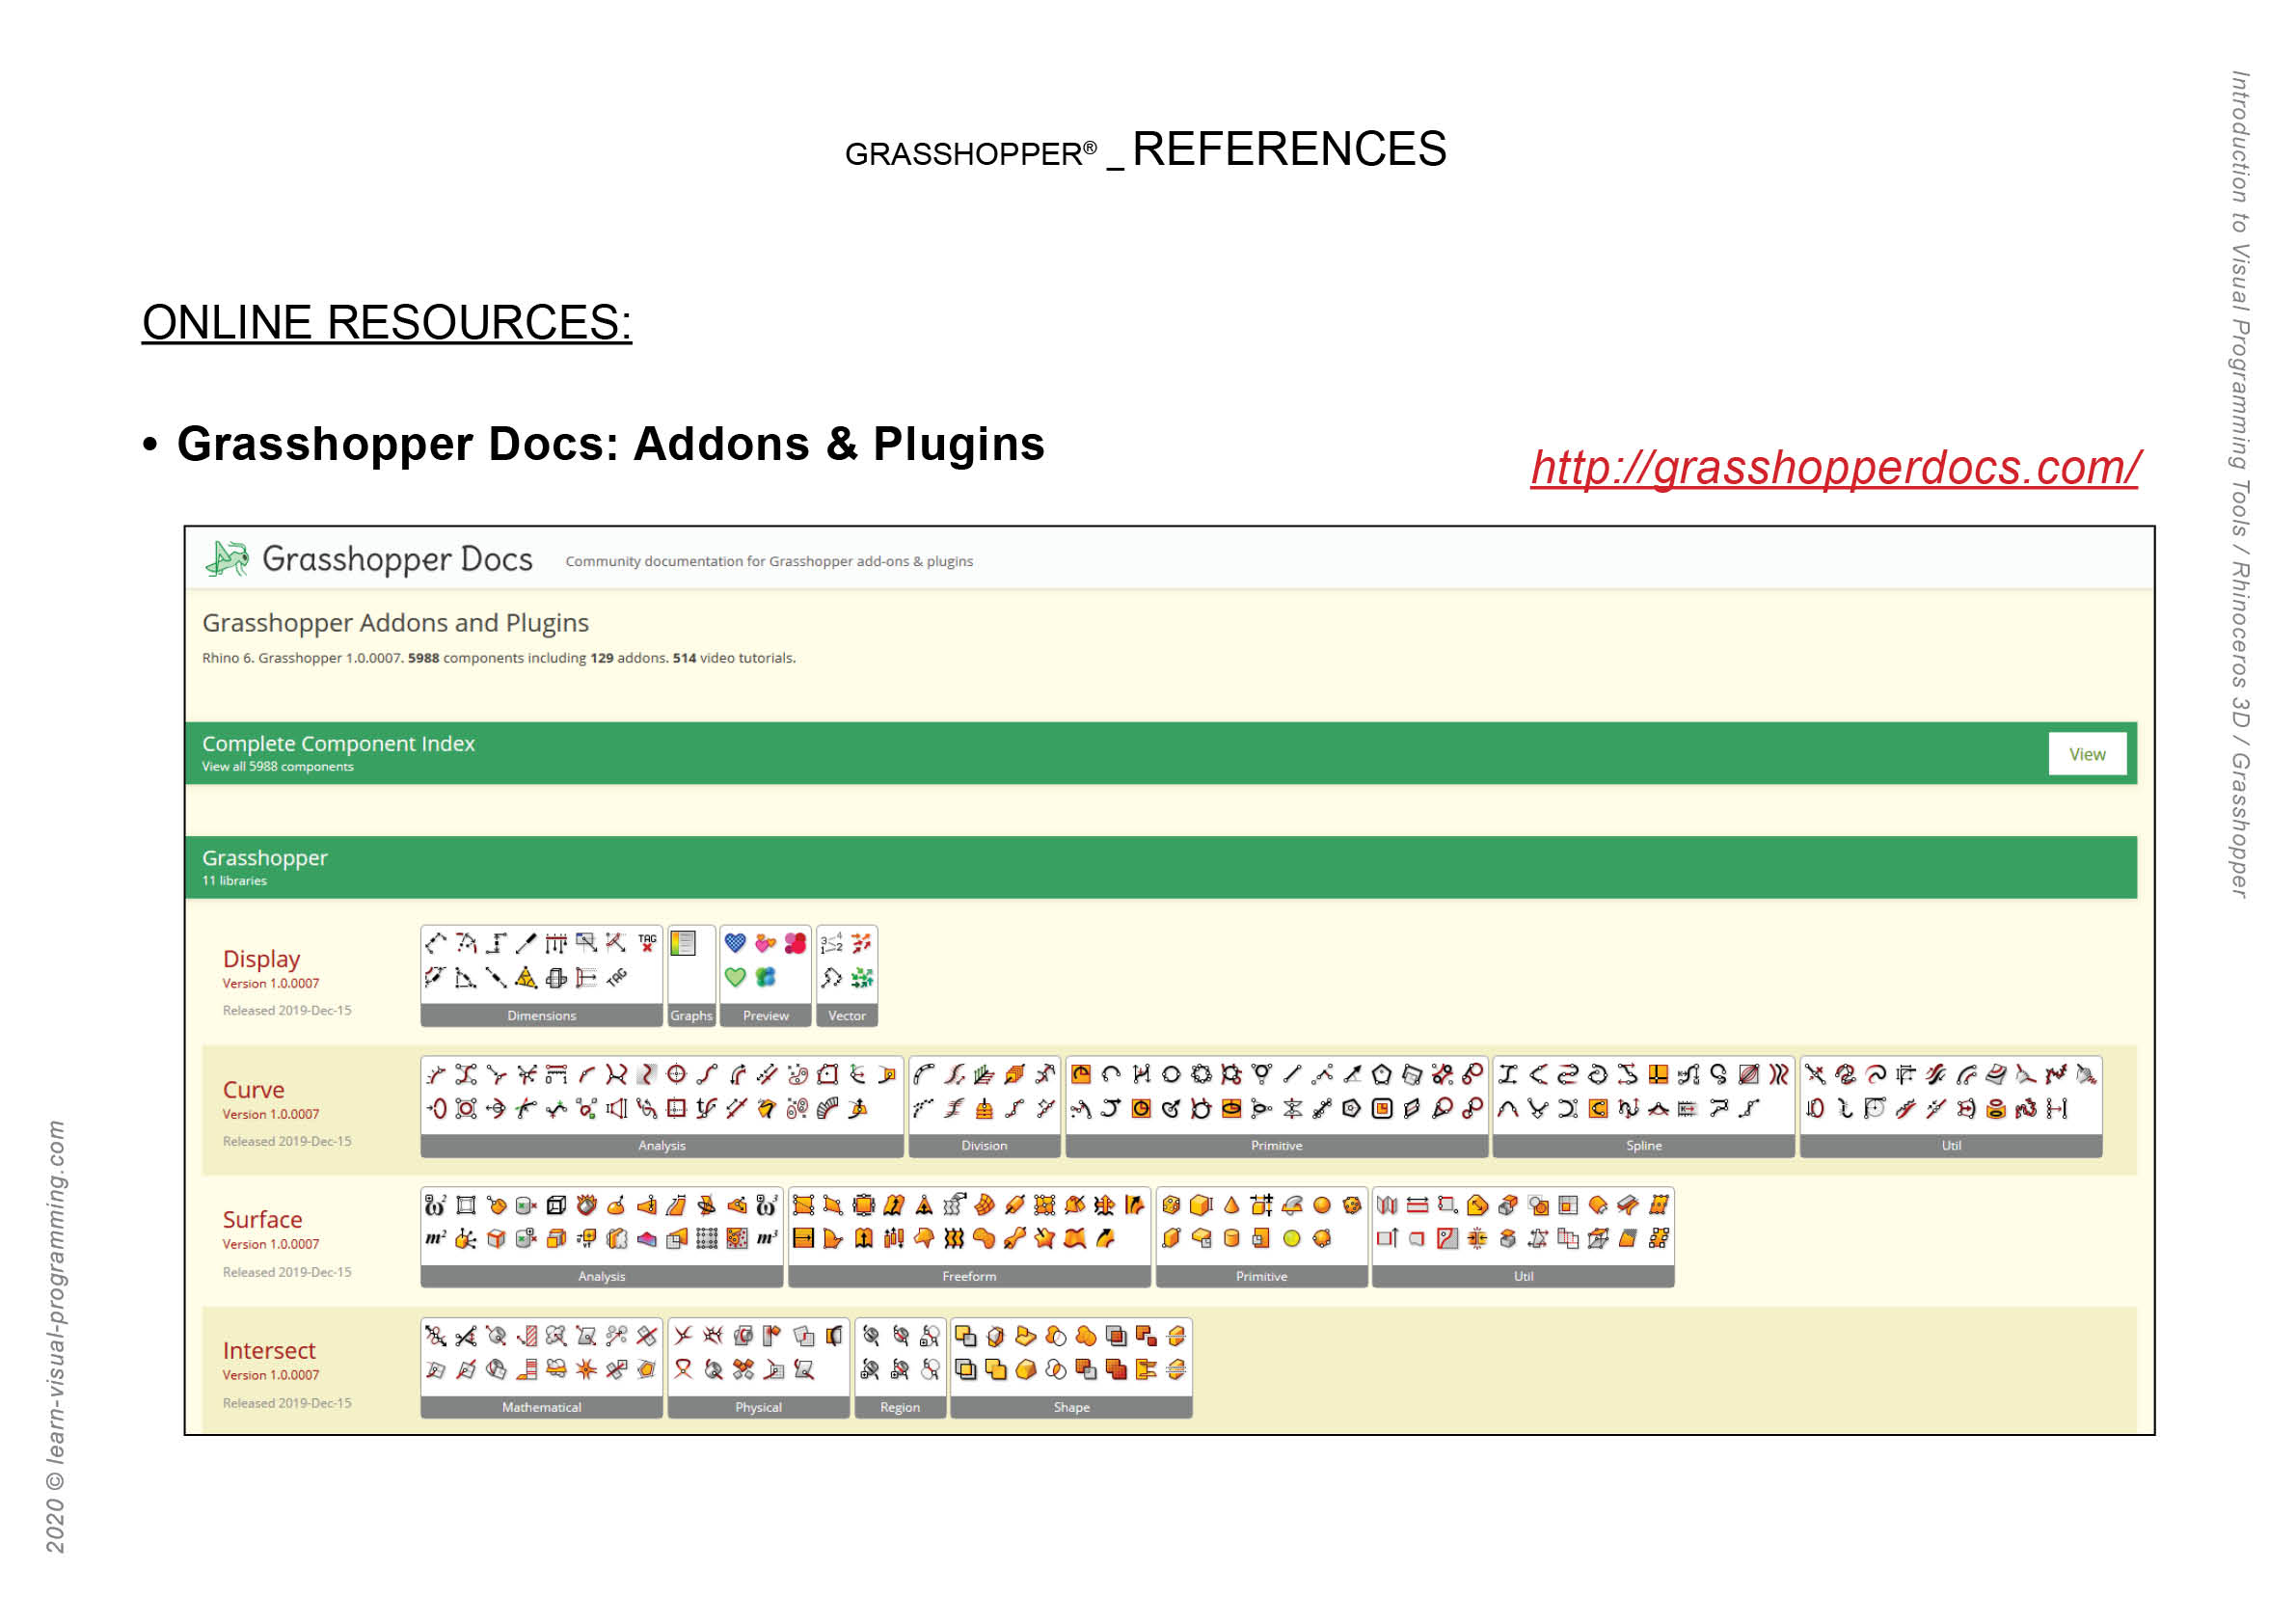Viewport: 2296px width, 1624px height.
Task: Click the yellow triangle icon in Dimensions
Action: [526, 979]
